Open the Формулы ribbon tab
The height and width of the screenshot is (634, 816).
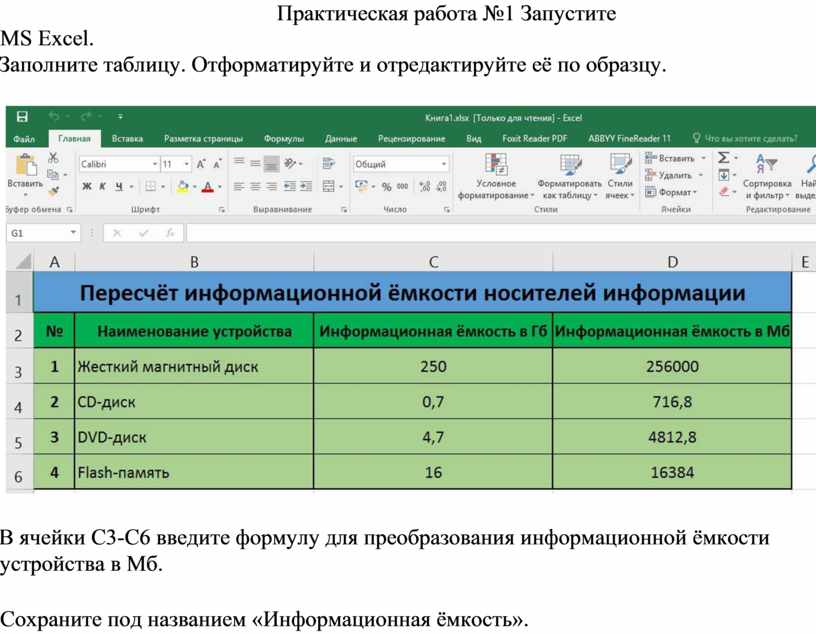tap(284, 139)
